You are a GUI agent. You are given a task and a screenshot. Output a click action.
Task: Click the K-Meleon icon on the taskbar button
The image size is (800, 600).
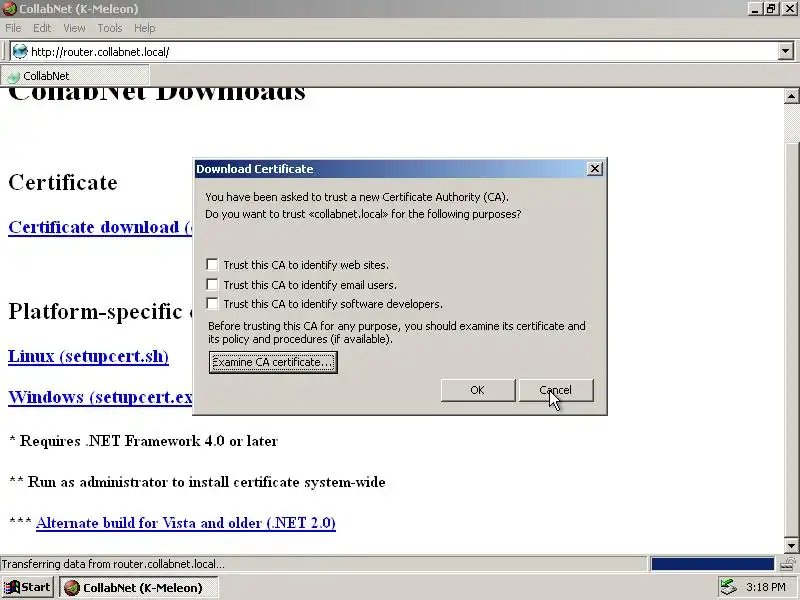(72, 588)
